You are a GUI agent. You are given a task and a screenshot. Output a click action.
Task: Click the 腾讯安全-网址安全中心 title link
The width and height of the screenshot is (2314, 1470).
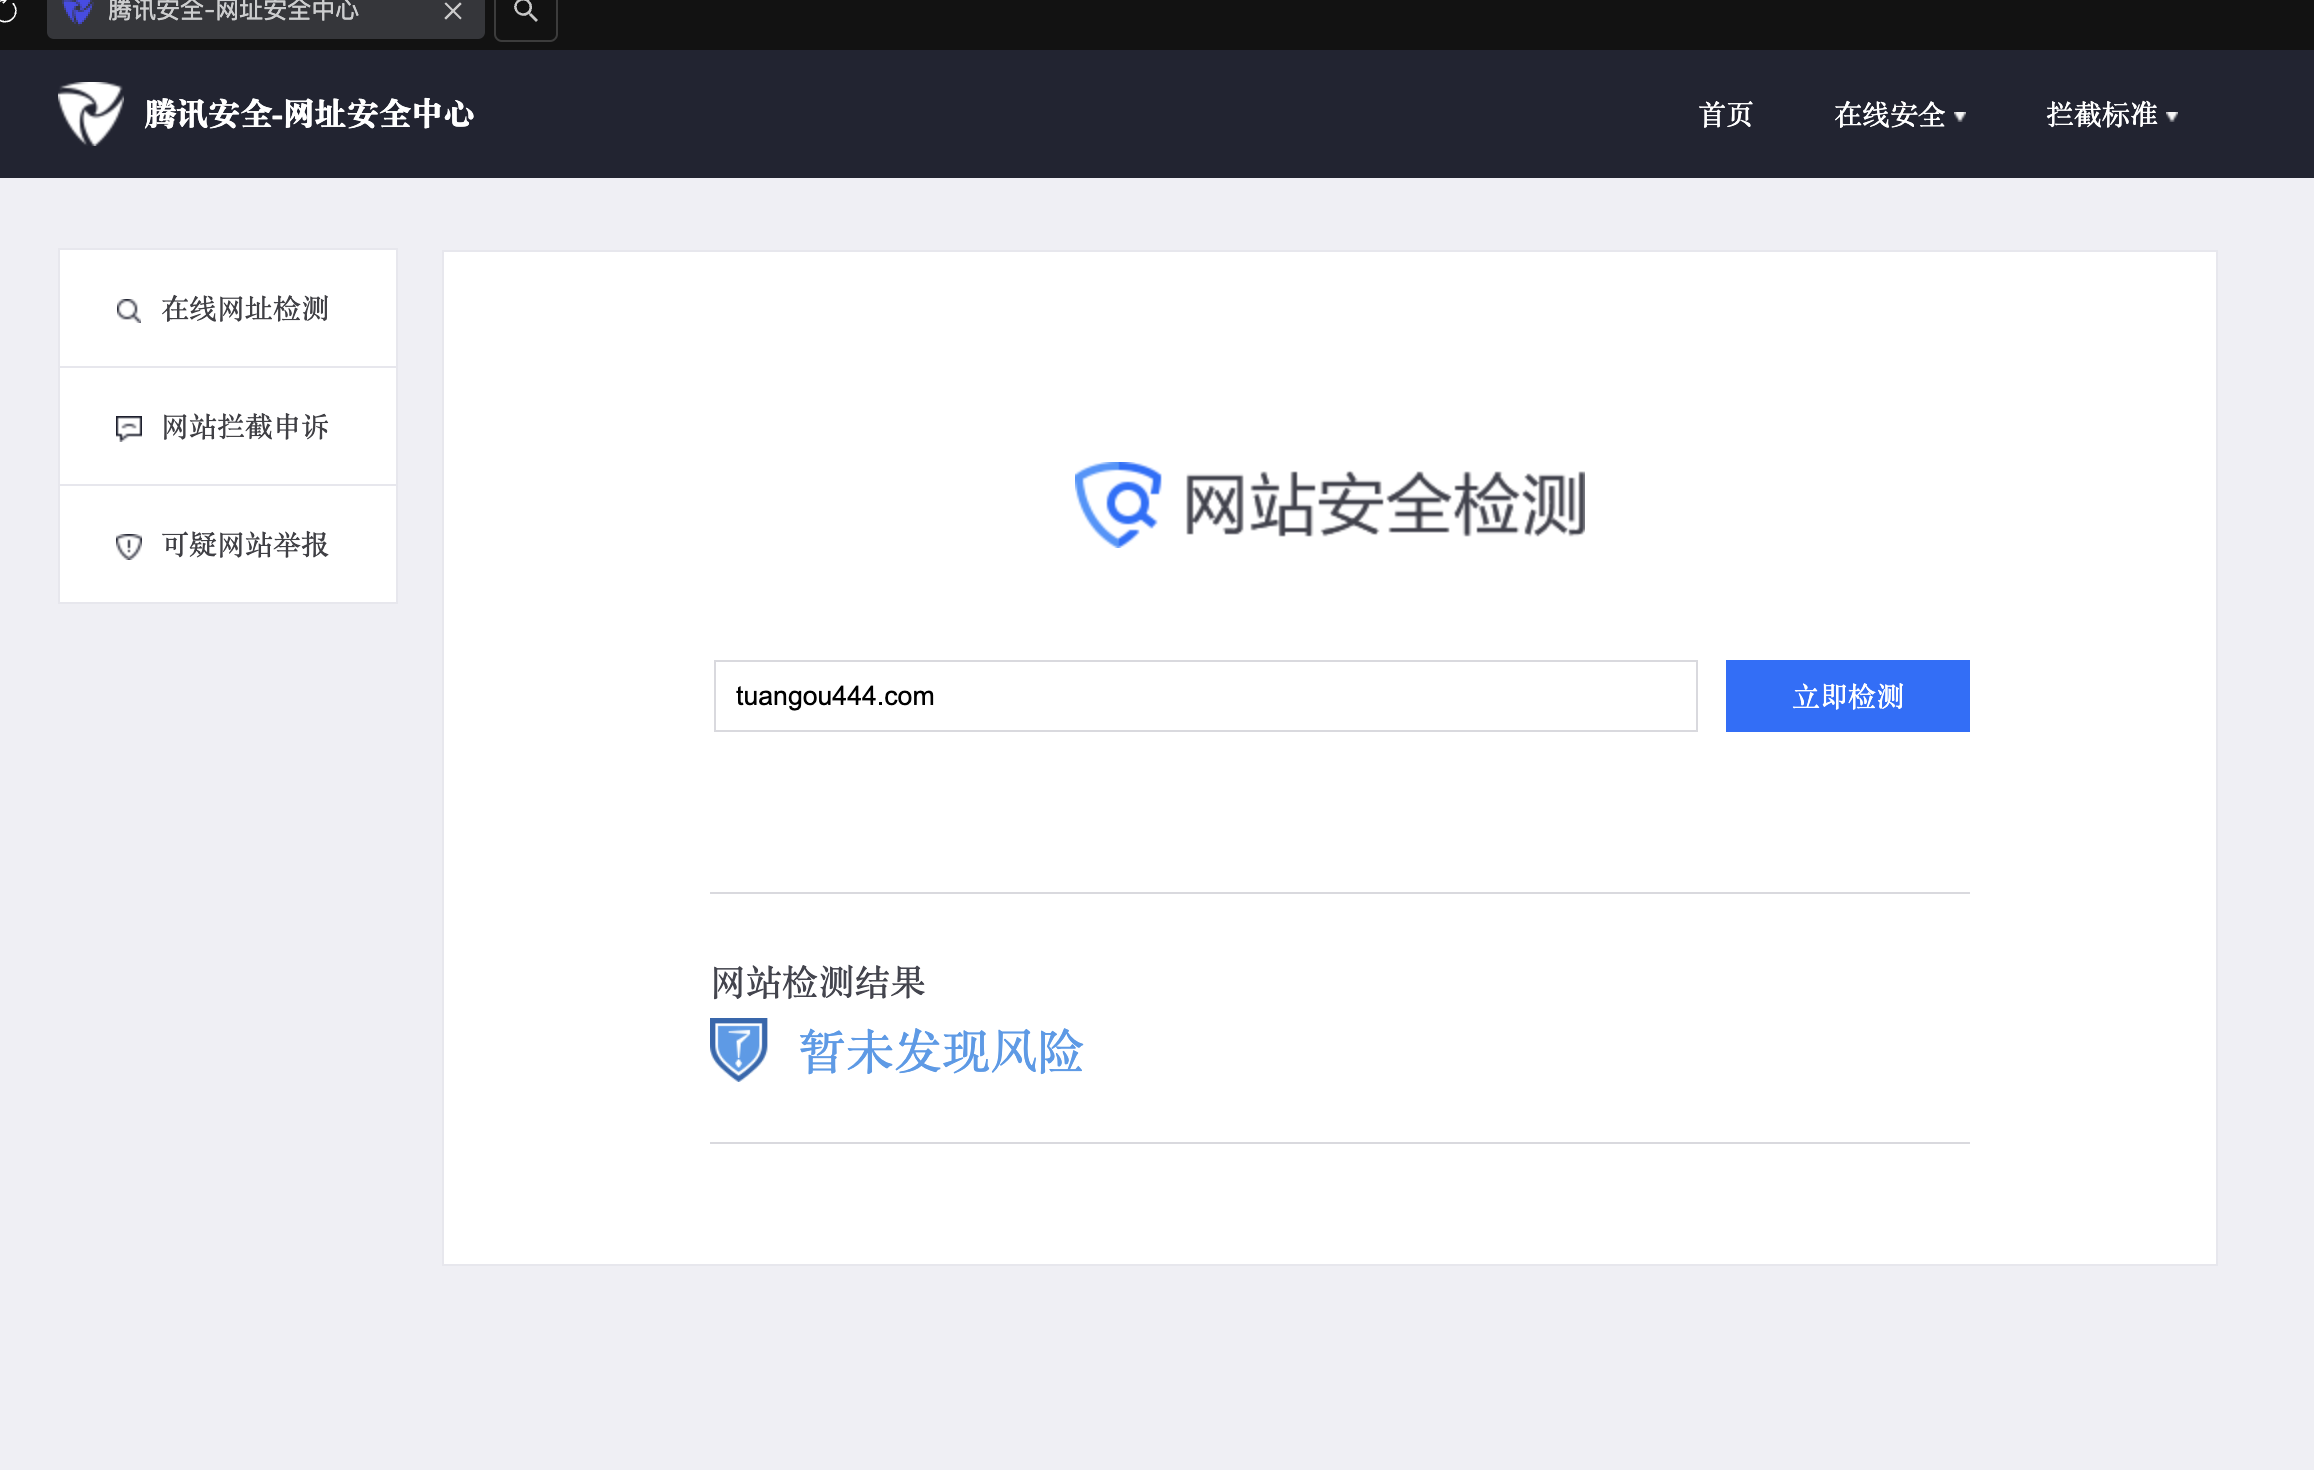coord(309,114)
